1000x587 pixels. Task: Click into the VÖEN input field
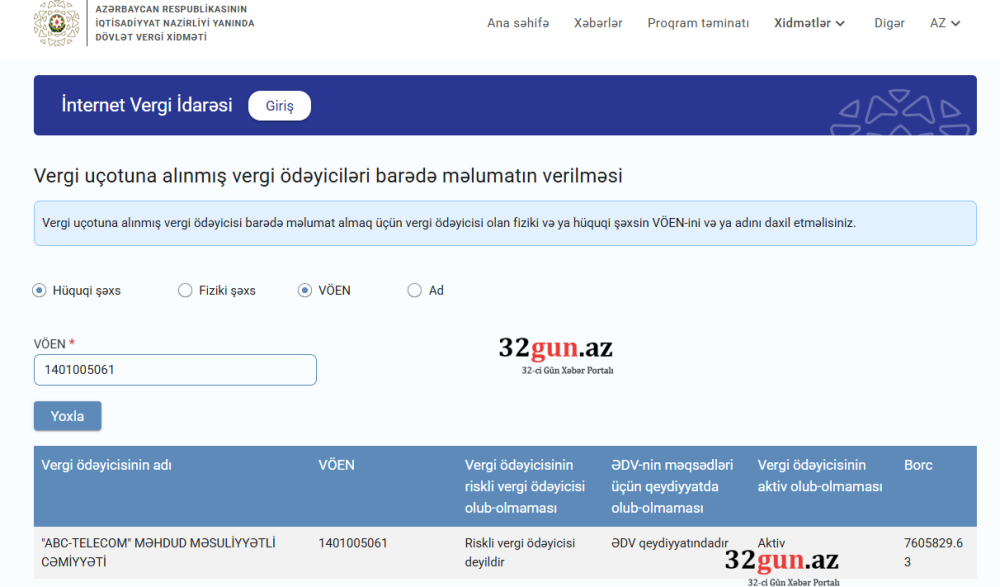175,370
